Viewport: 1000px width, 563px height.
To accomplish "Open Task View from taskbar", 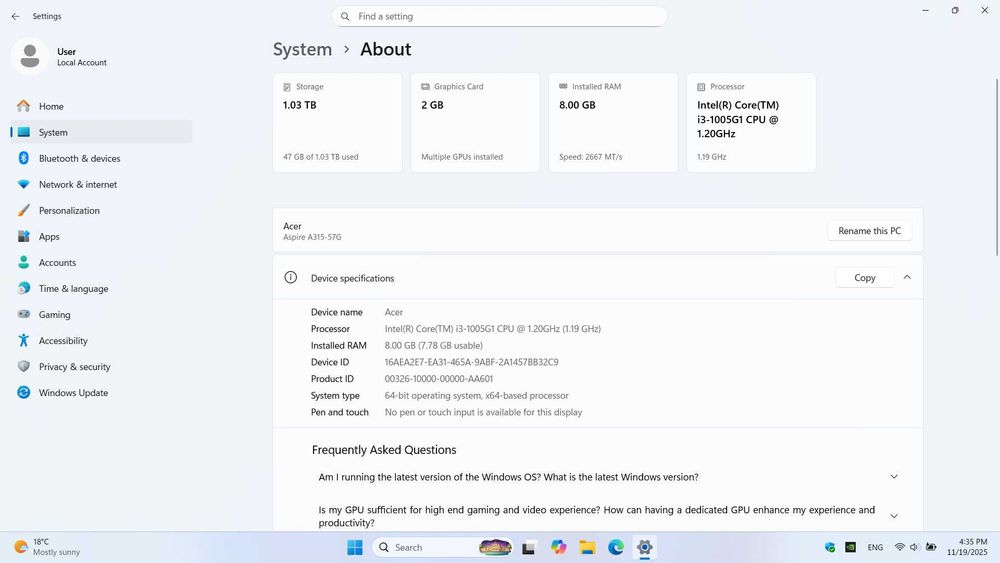I will [529, 547].
